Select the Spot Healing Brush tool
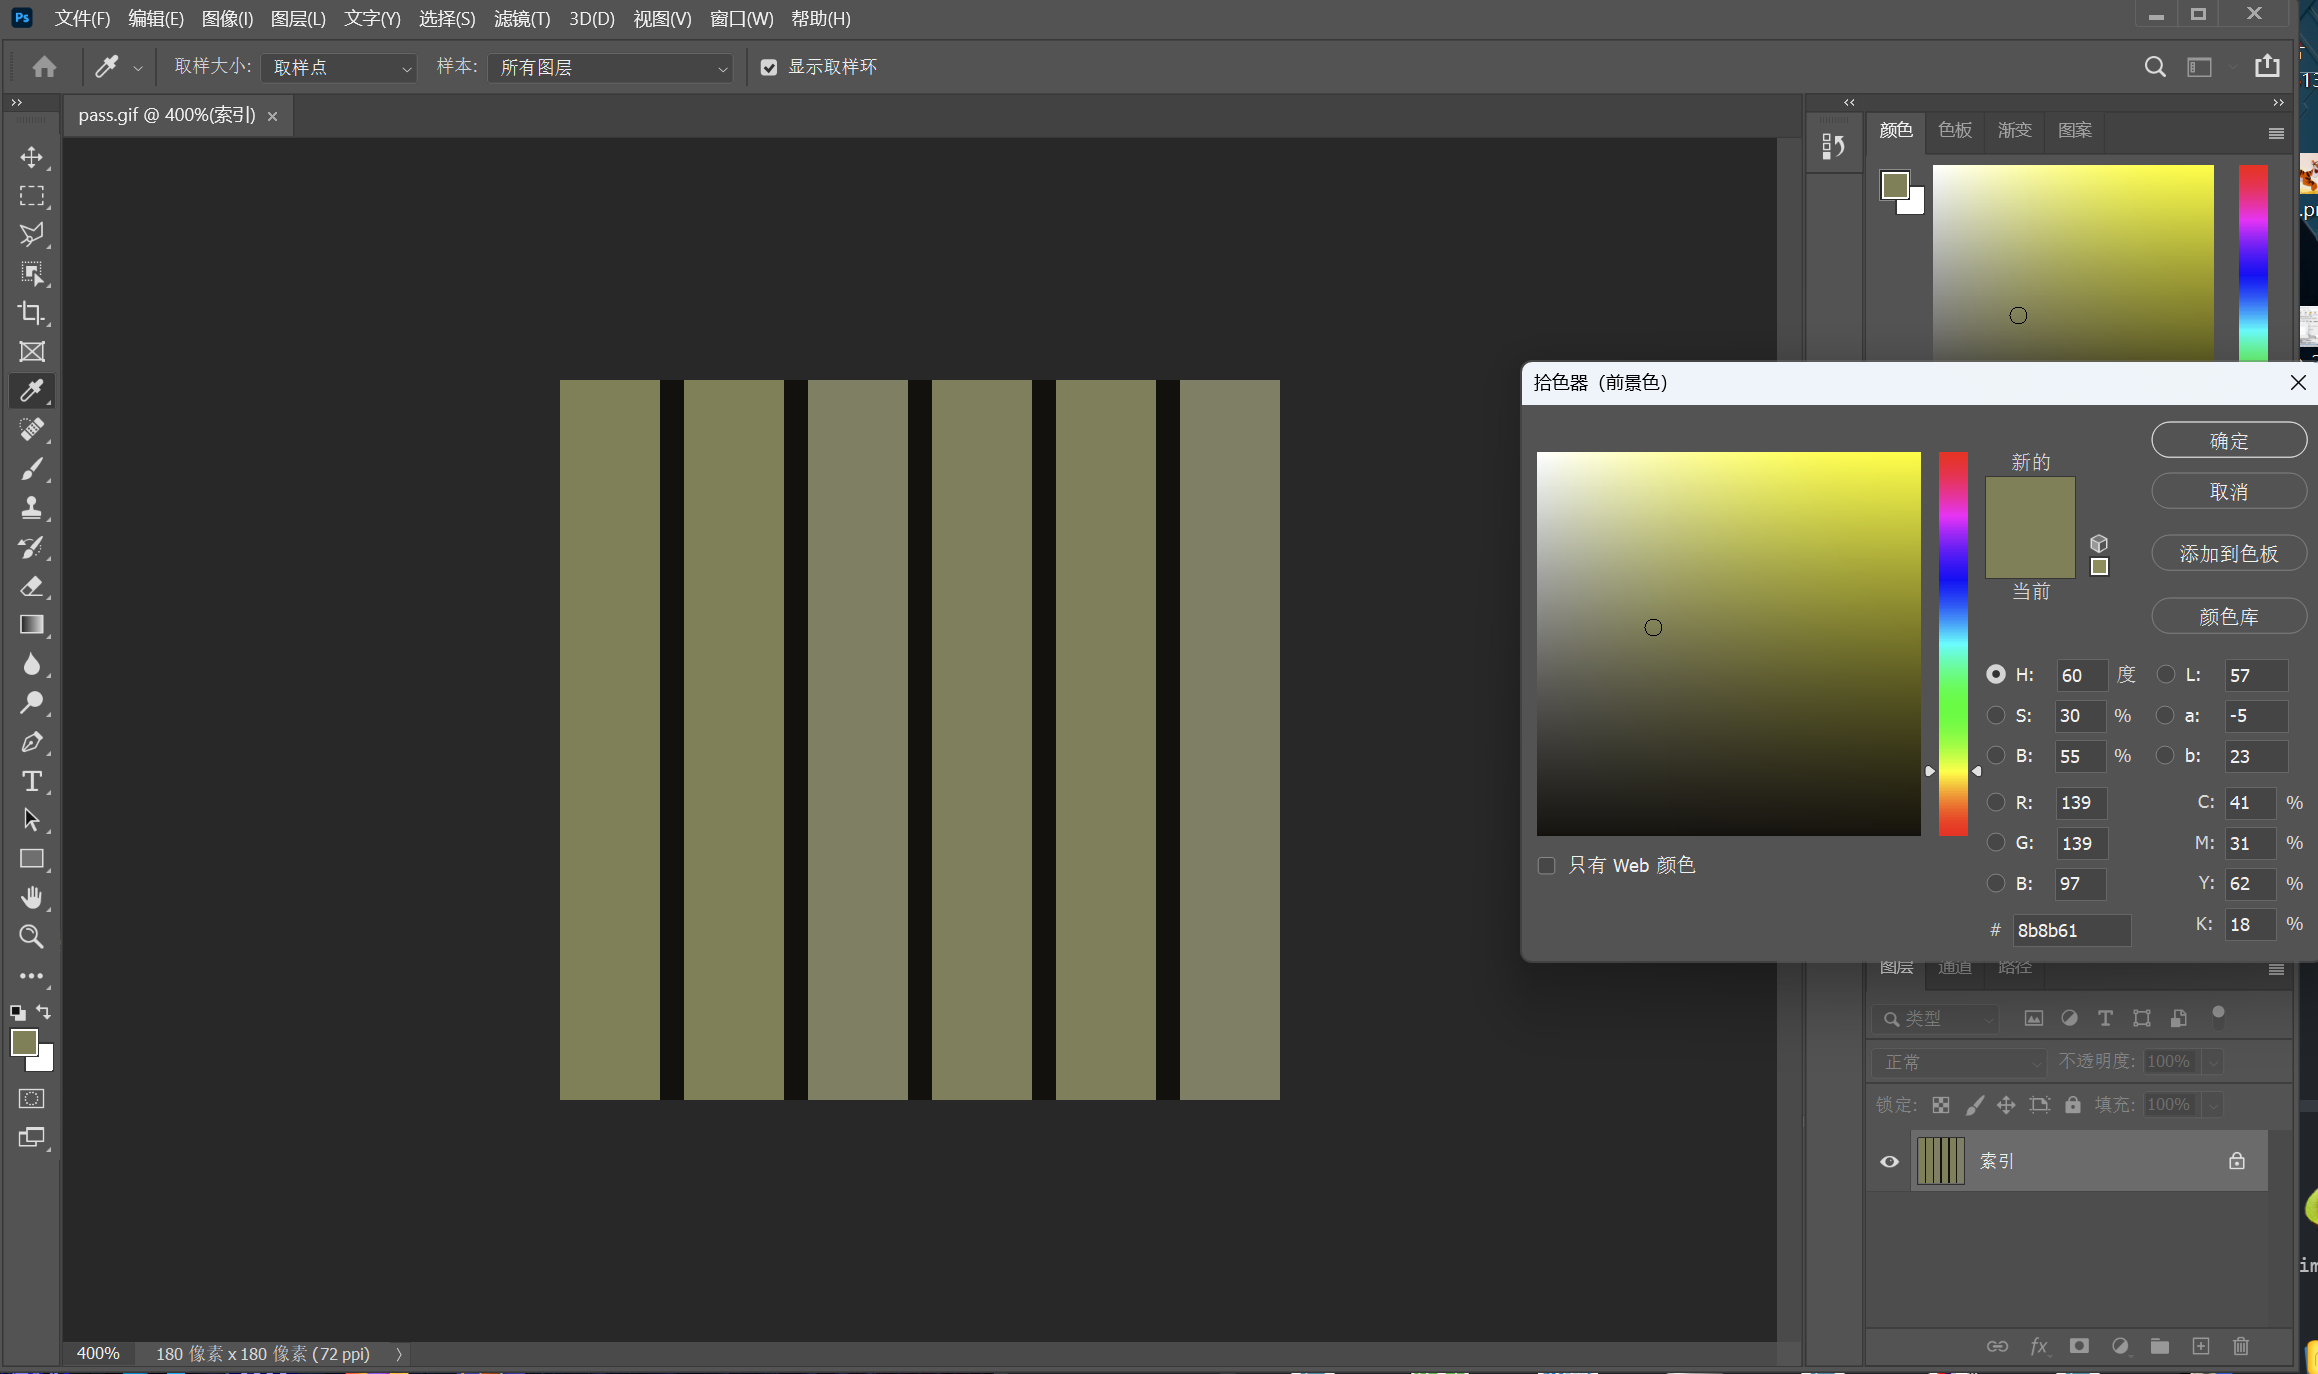The image size is (2318, 1374). 32,430
